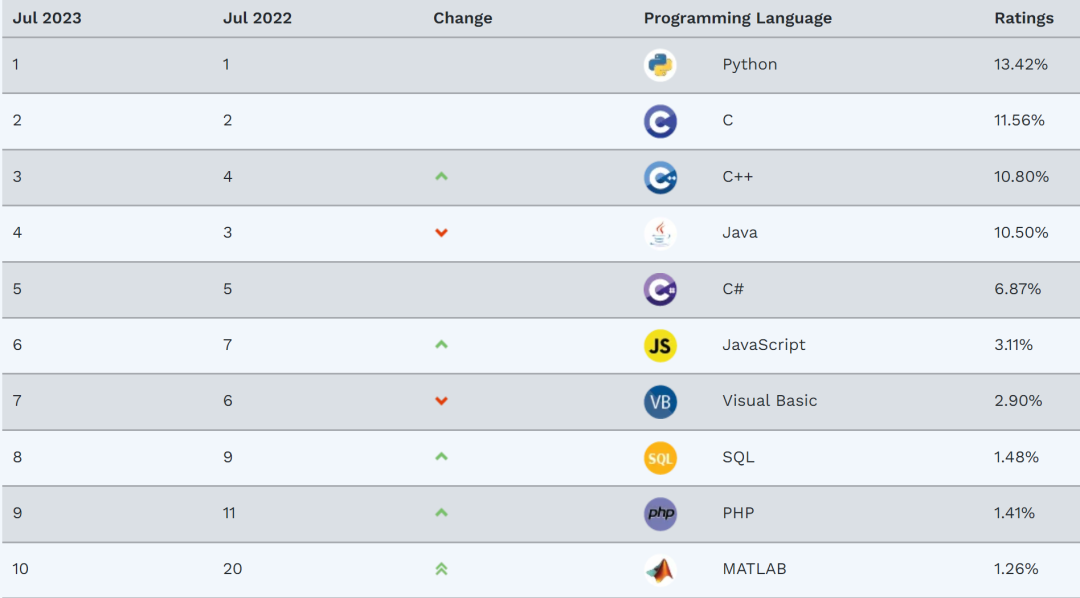
Task: Click the PHP logo icon
Action: tap(660, 513)
